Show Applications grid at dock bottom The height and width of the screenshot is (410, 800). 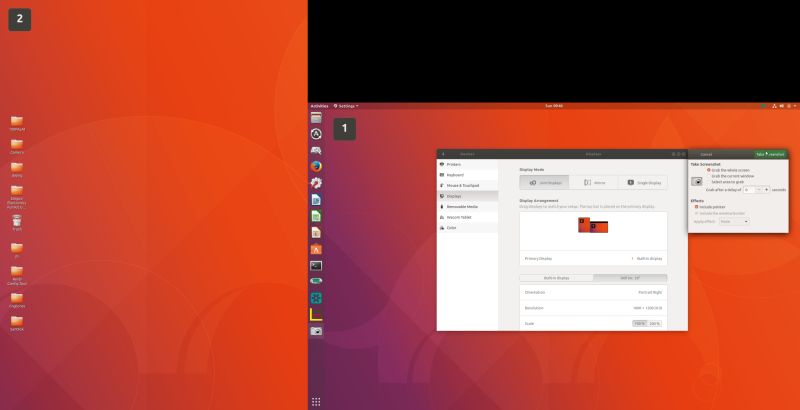coord(316,402)
